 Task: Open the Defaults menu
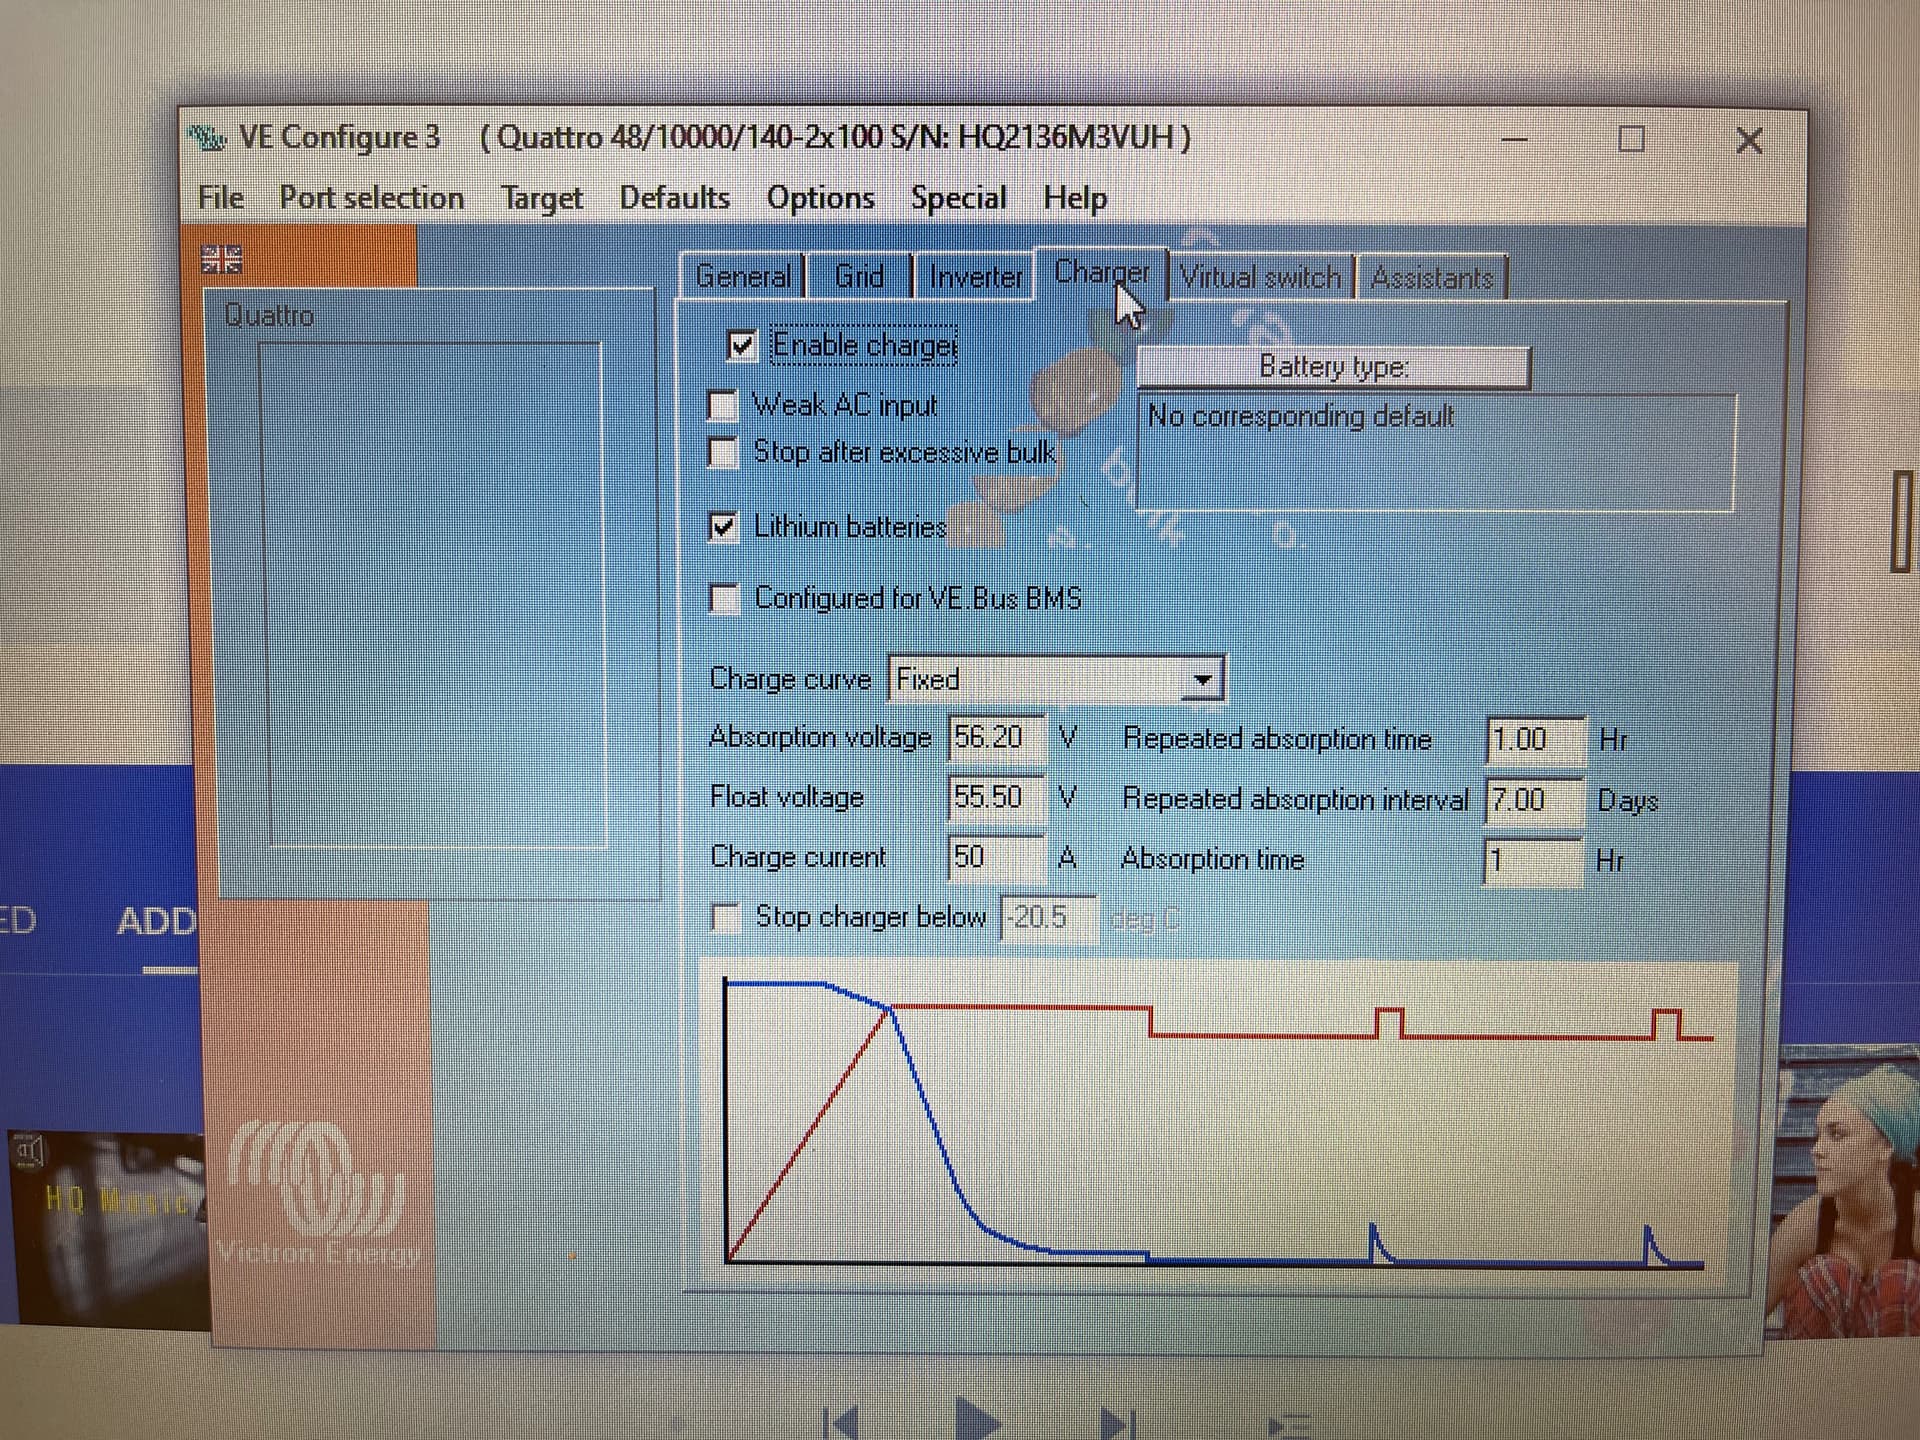tap(674, 198)
